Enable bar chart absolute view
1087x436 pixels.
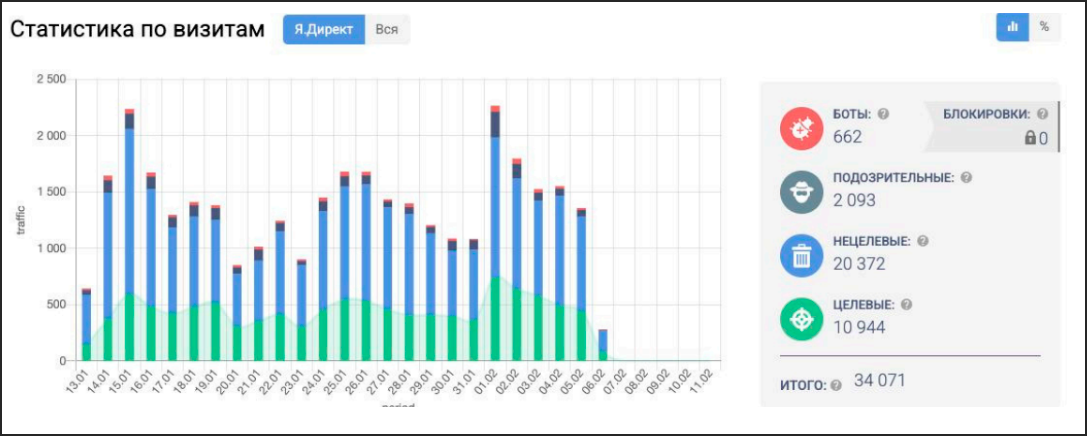point(1012,27)
